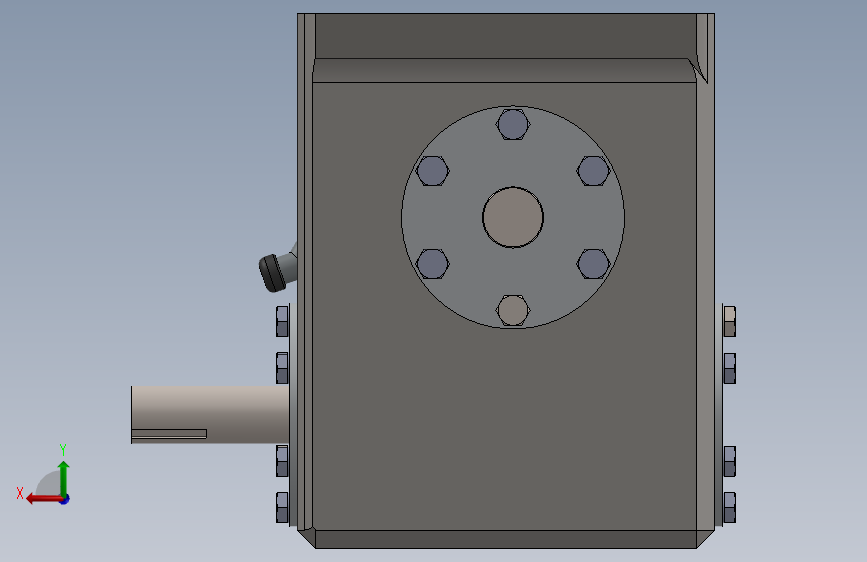867x562 pixels.
Task: Select the upper-left hex bolt on round flange
Action: click(x=432, y=170)
